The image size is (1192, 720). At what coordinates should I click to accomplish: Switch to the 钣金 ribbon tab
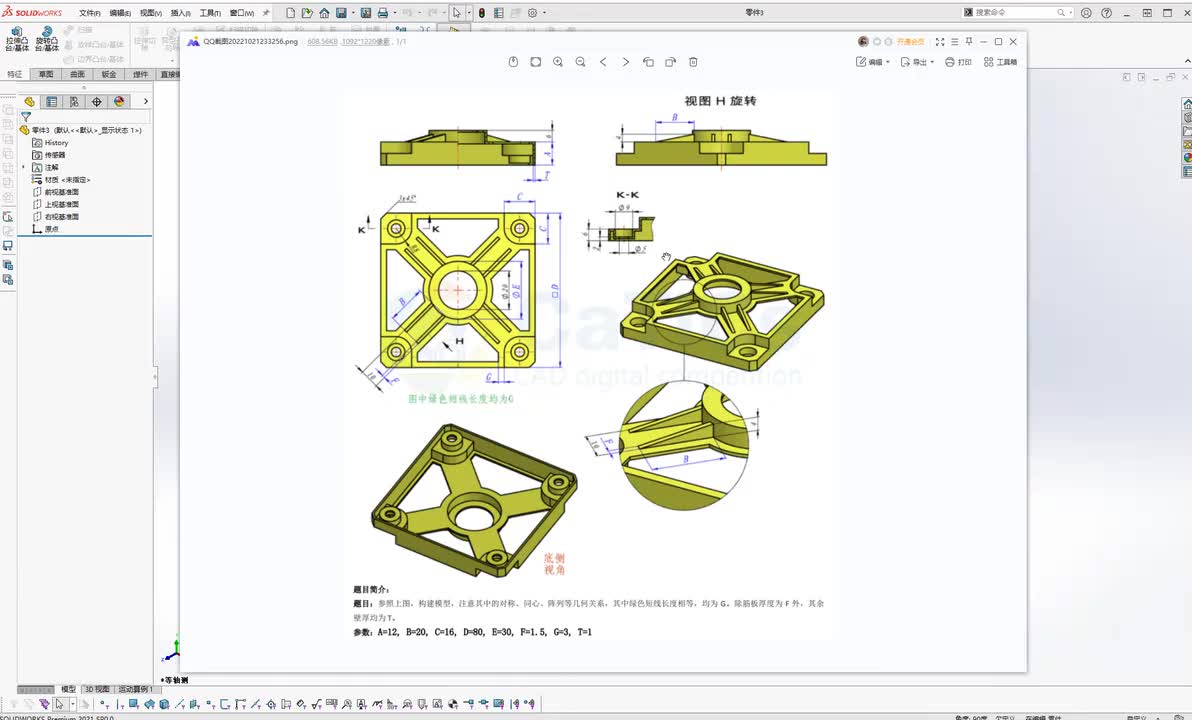109,75
